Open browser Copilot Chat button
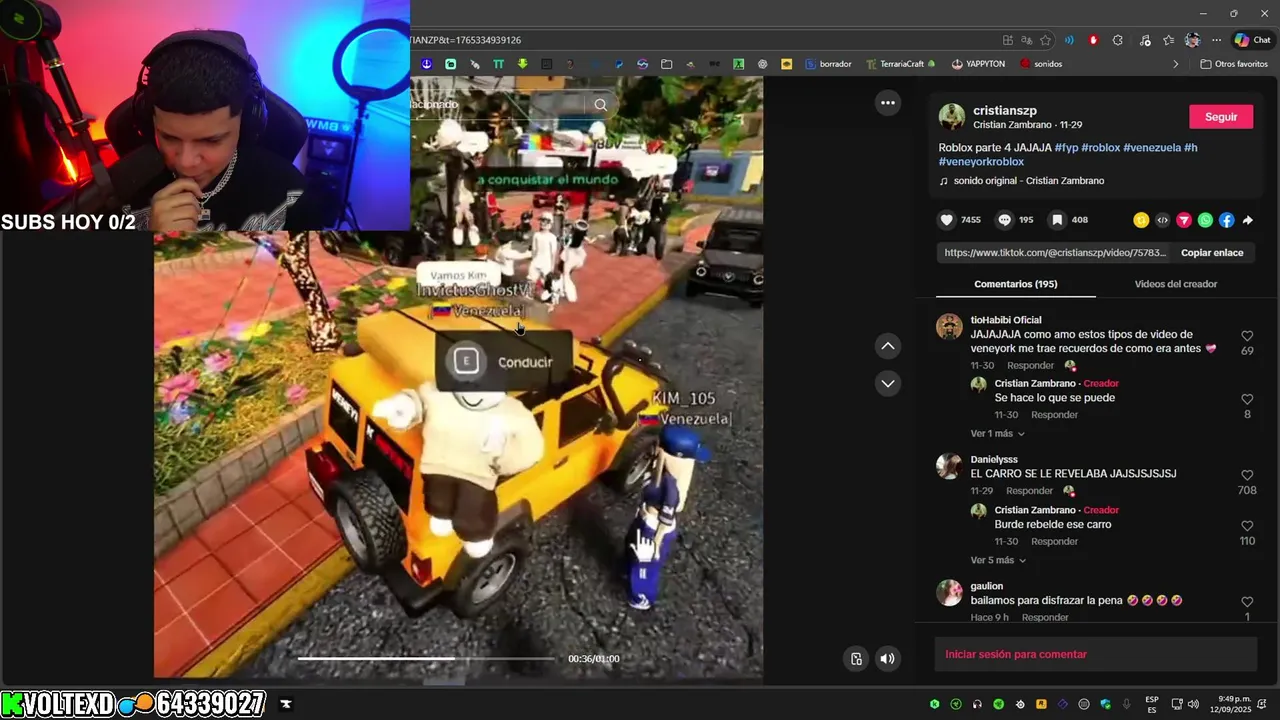The image size is (1280, 720). click(x=1253, y=40)
